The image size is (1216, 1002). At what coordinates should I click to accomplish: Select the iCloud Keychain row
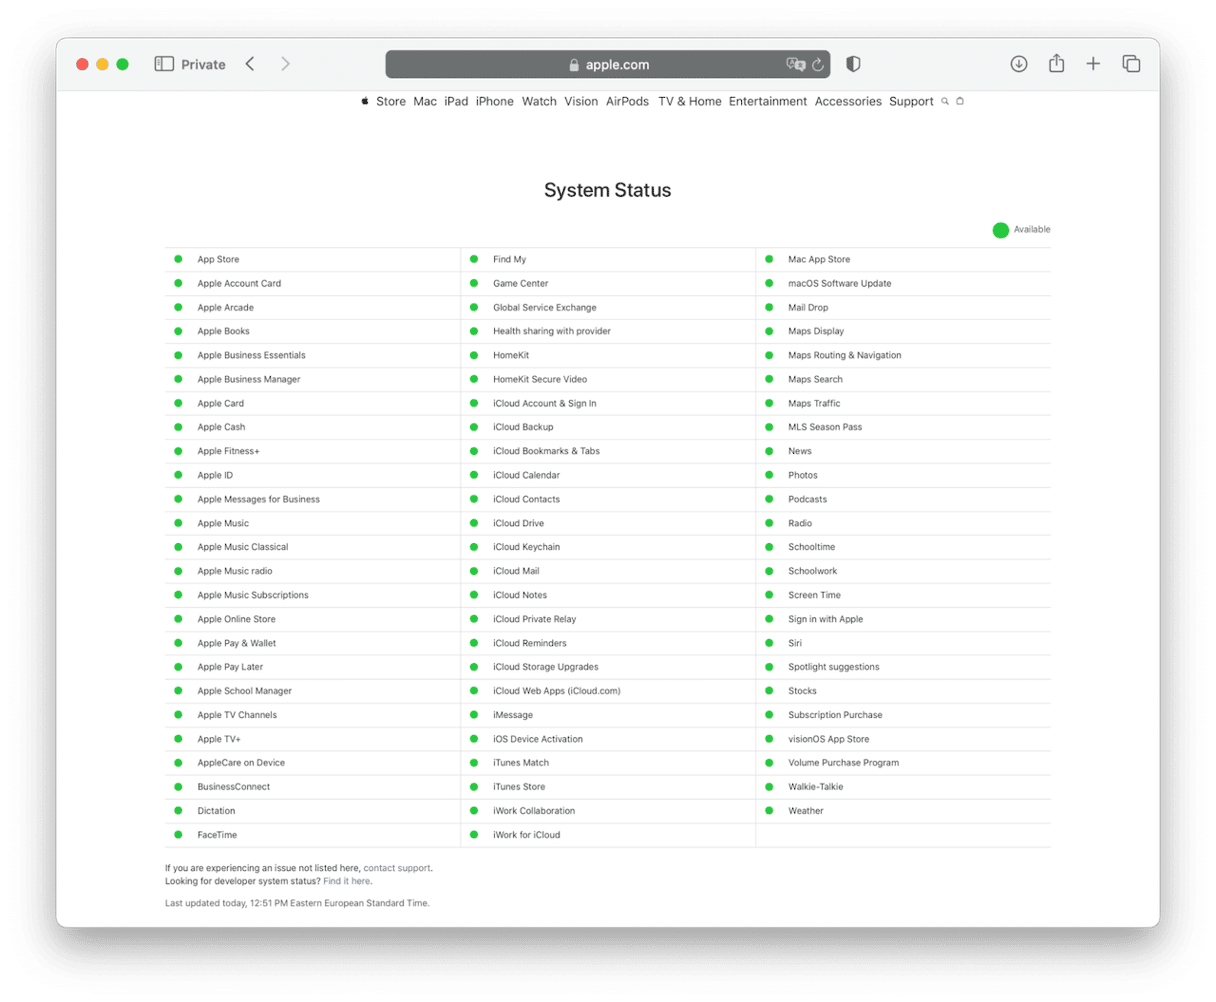tap(608, 547)
